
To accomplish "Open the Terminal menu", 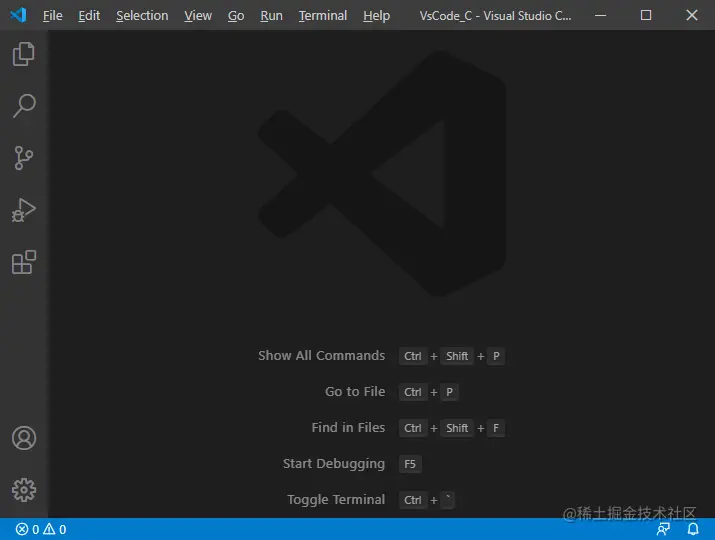I will tap(323, 16).
